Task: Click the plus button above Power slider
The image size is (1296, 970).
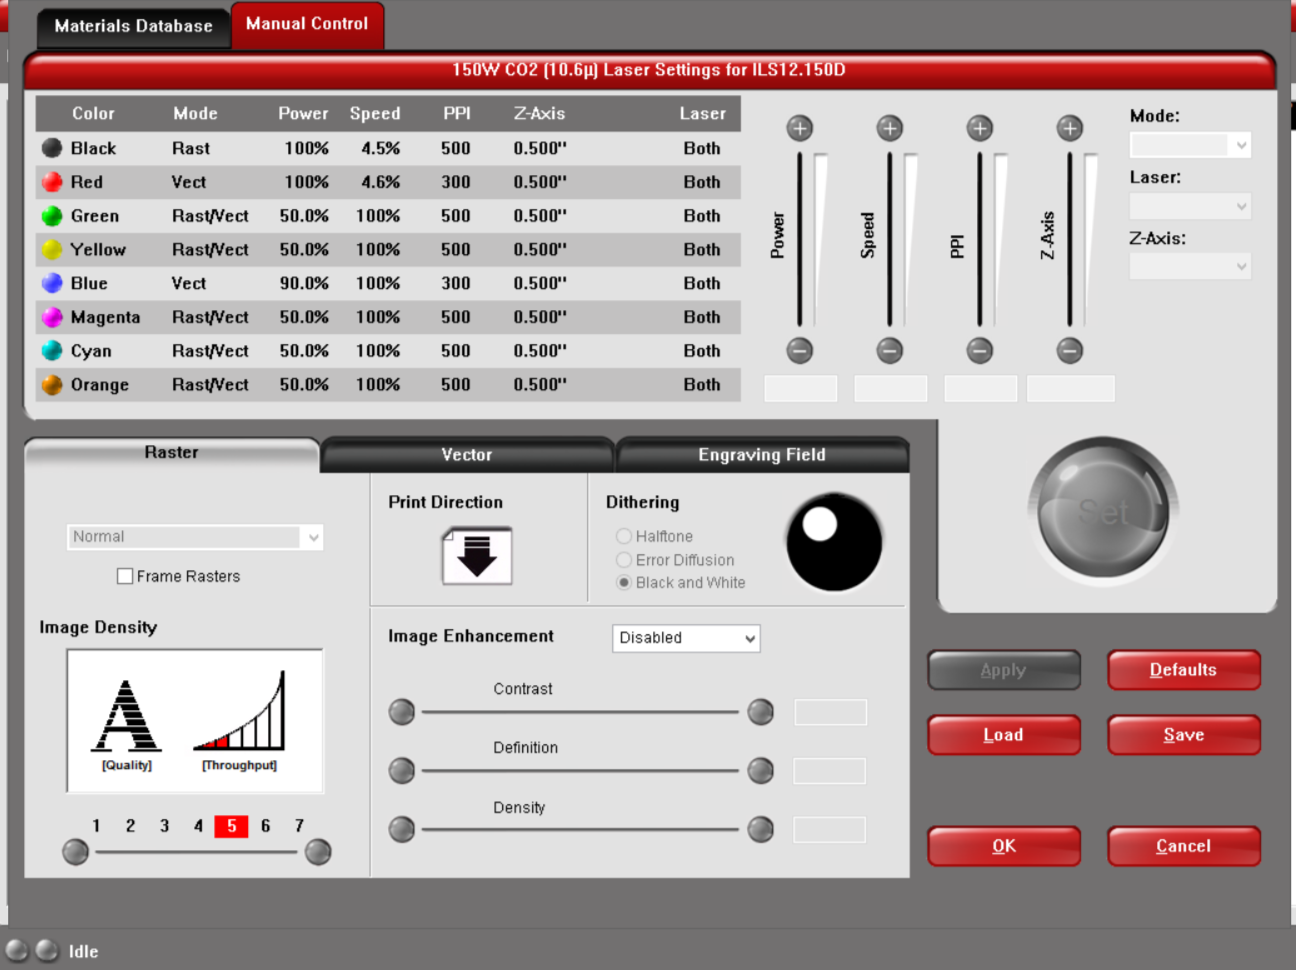Action: pos(799,128)
